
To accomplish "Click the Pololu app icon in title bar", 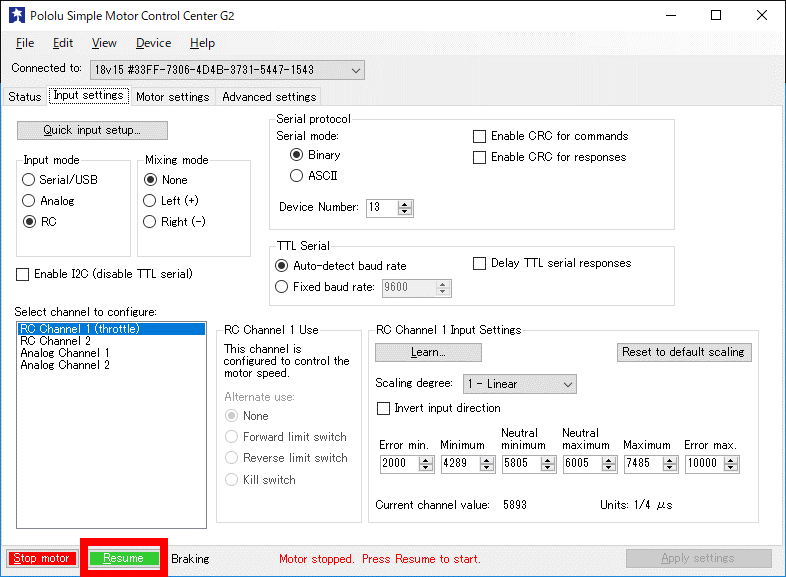I will point(17,15).
